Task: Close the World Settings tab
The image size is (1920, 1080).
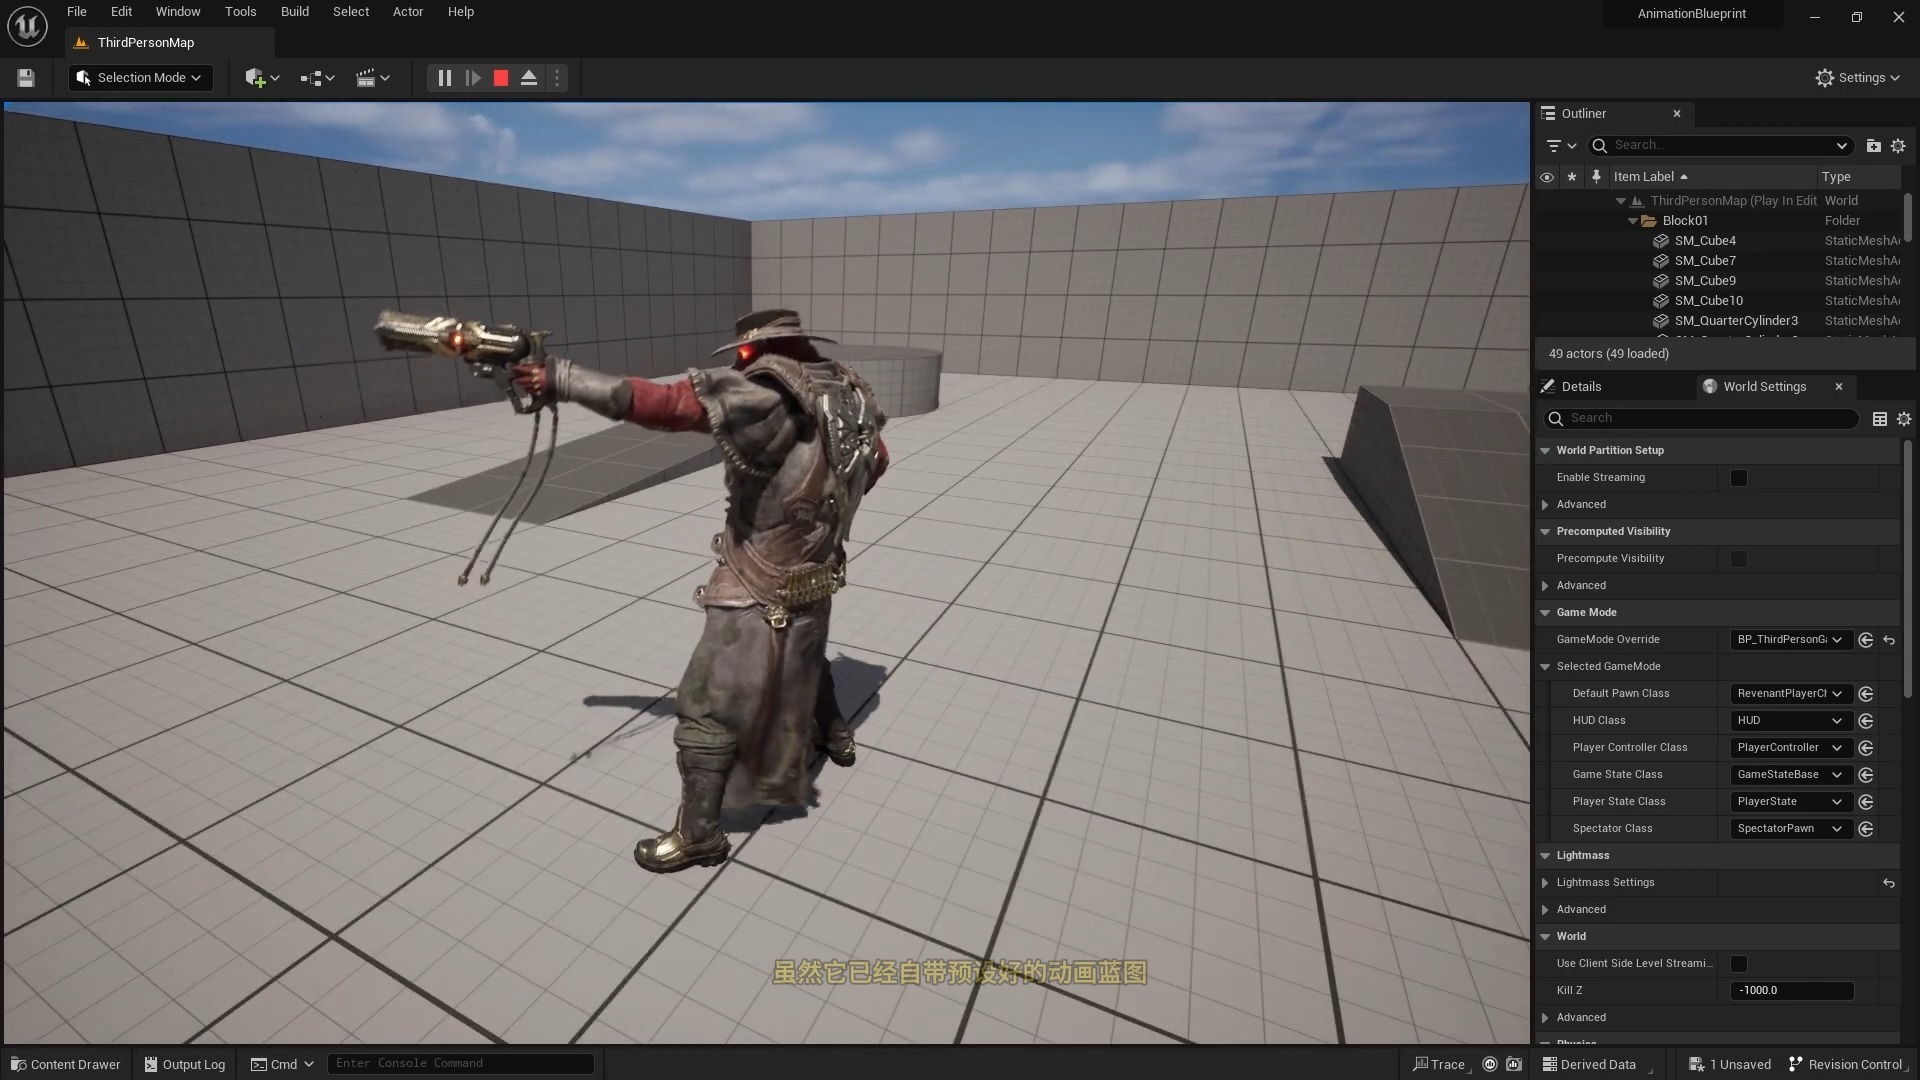Action: coord(1838,387)
